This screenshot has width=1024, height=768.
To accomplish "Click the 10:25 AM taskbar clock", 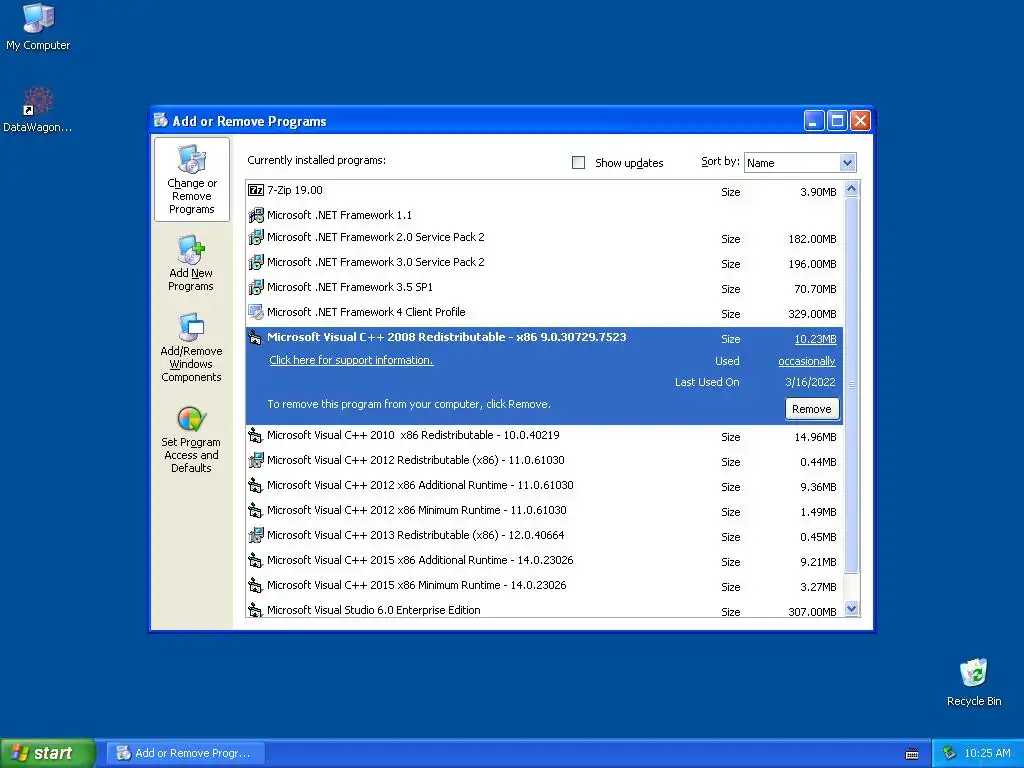I will (987, 753).
